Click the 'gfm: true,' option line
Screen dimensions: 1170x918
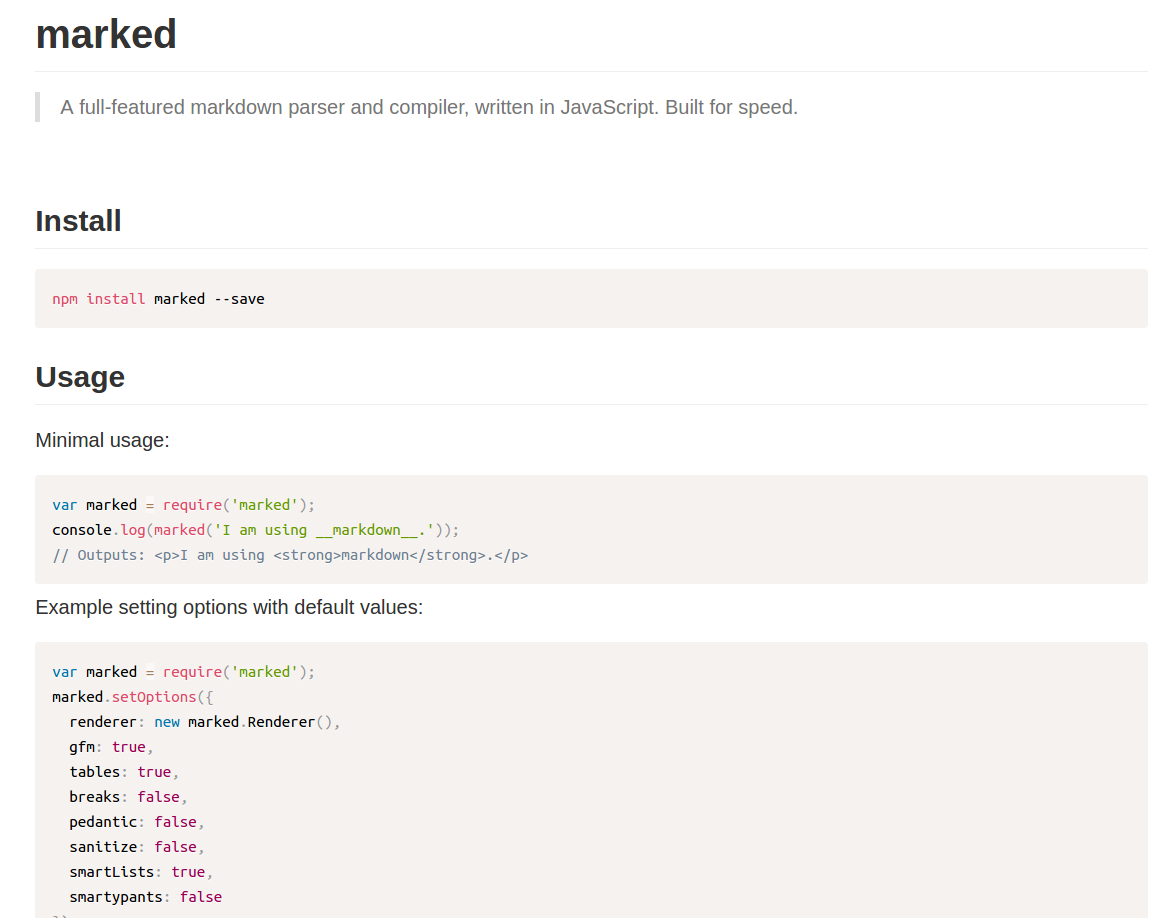point(111,747)
